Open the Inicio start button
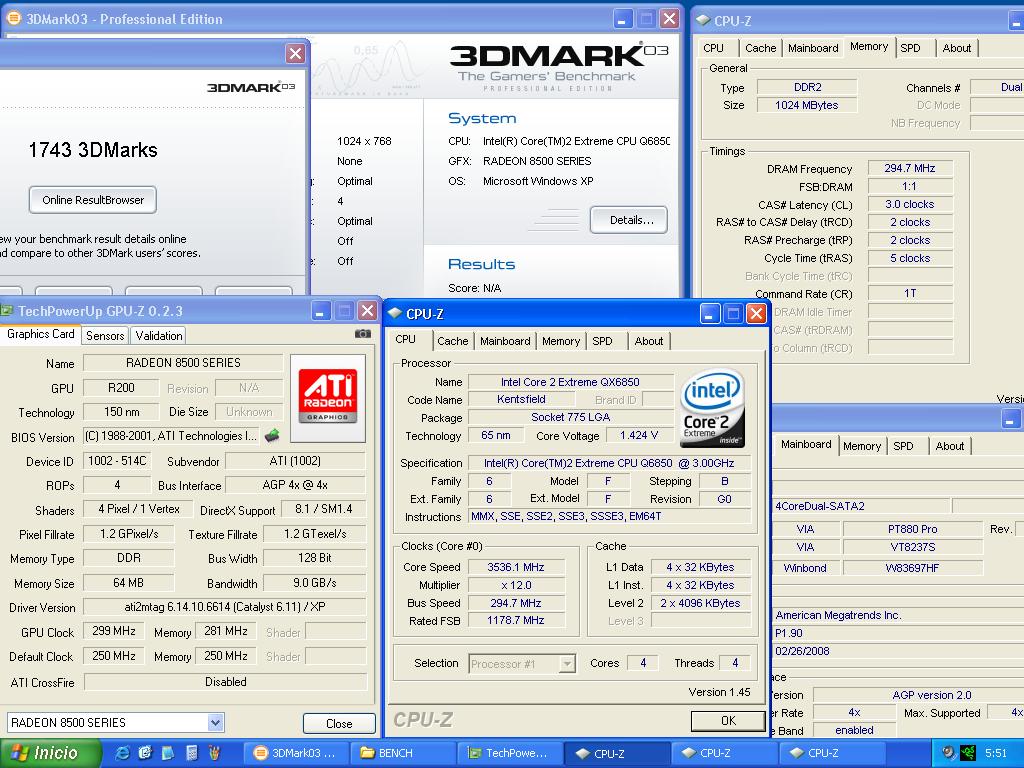This screenshot has width=1024, height=768. 50,753
